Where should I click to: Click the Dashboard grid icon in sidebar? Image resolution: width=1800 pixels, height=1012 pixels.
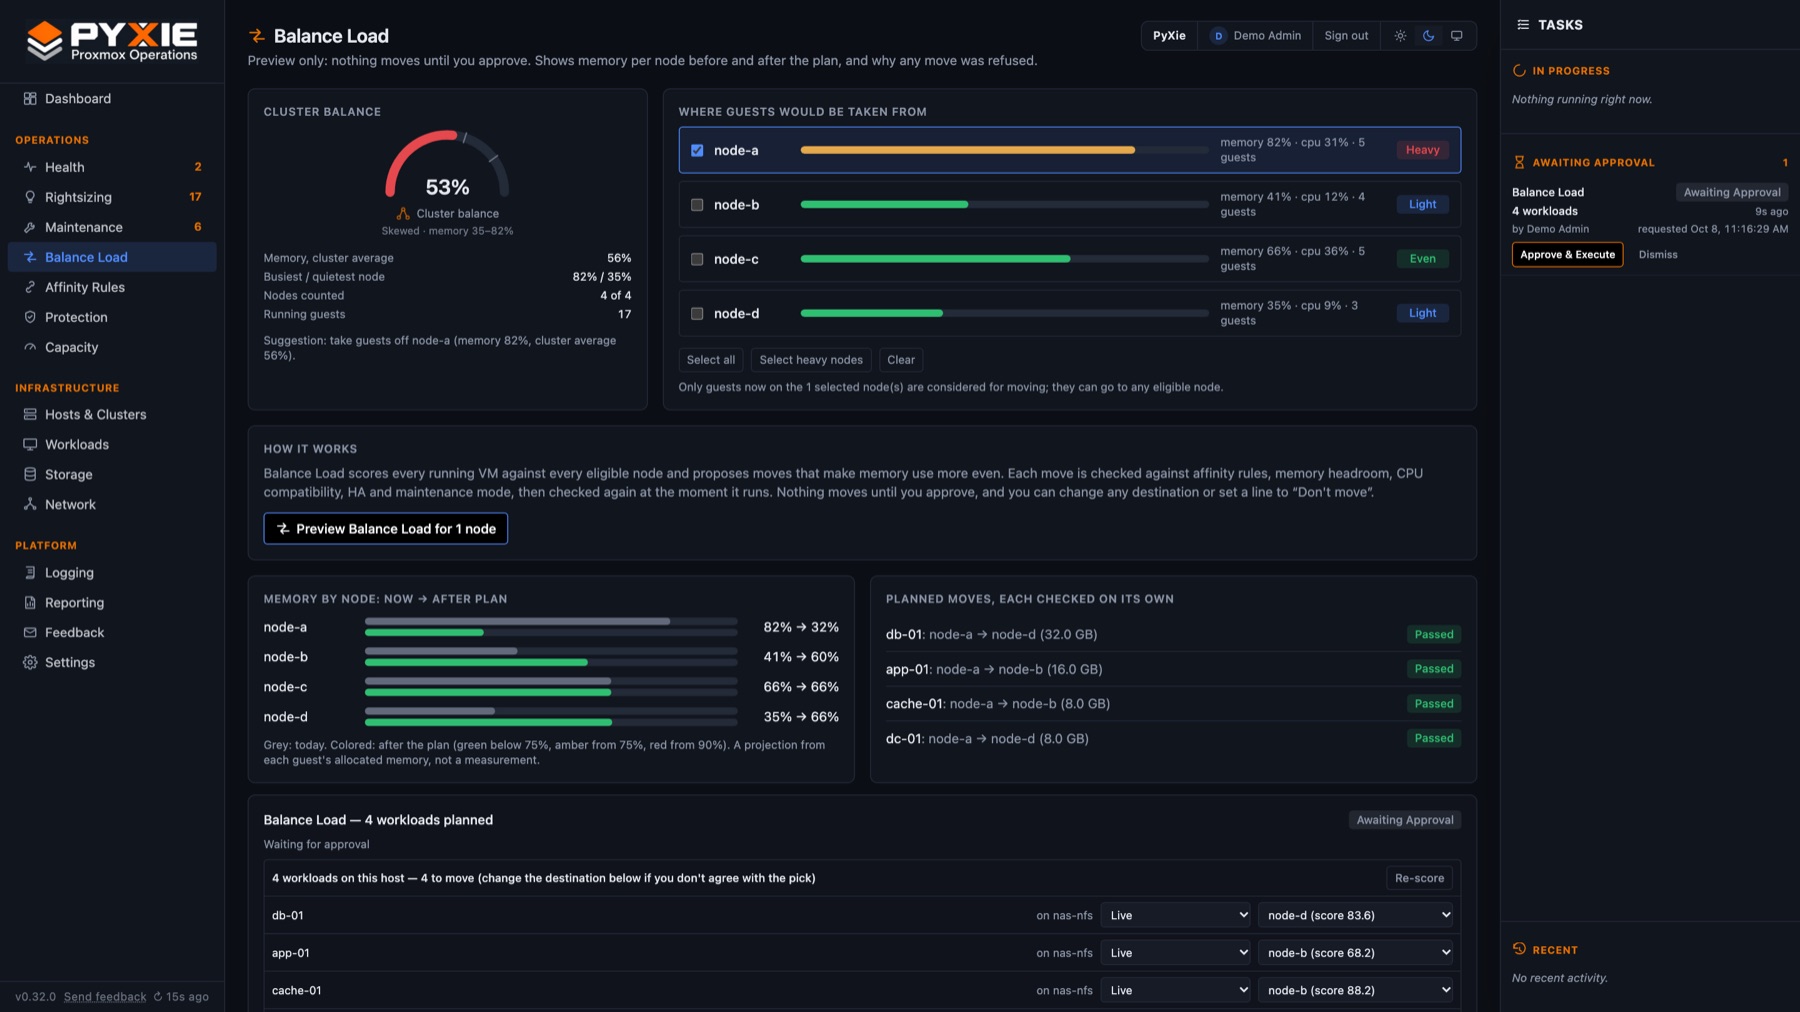(x=30, y=99)
